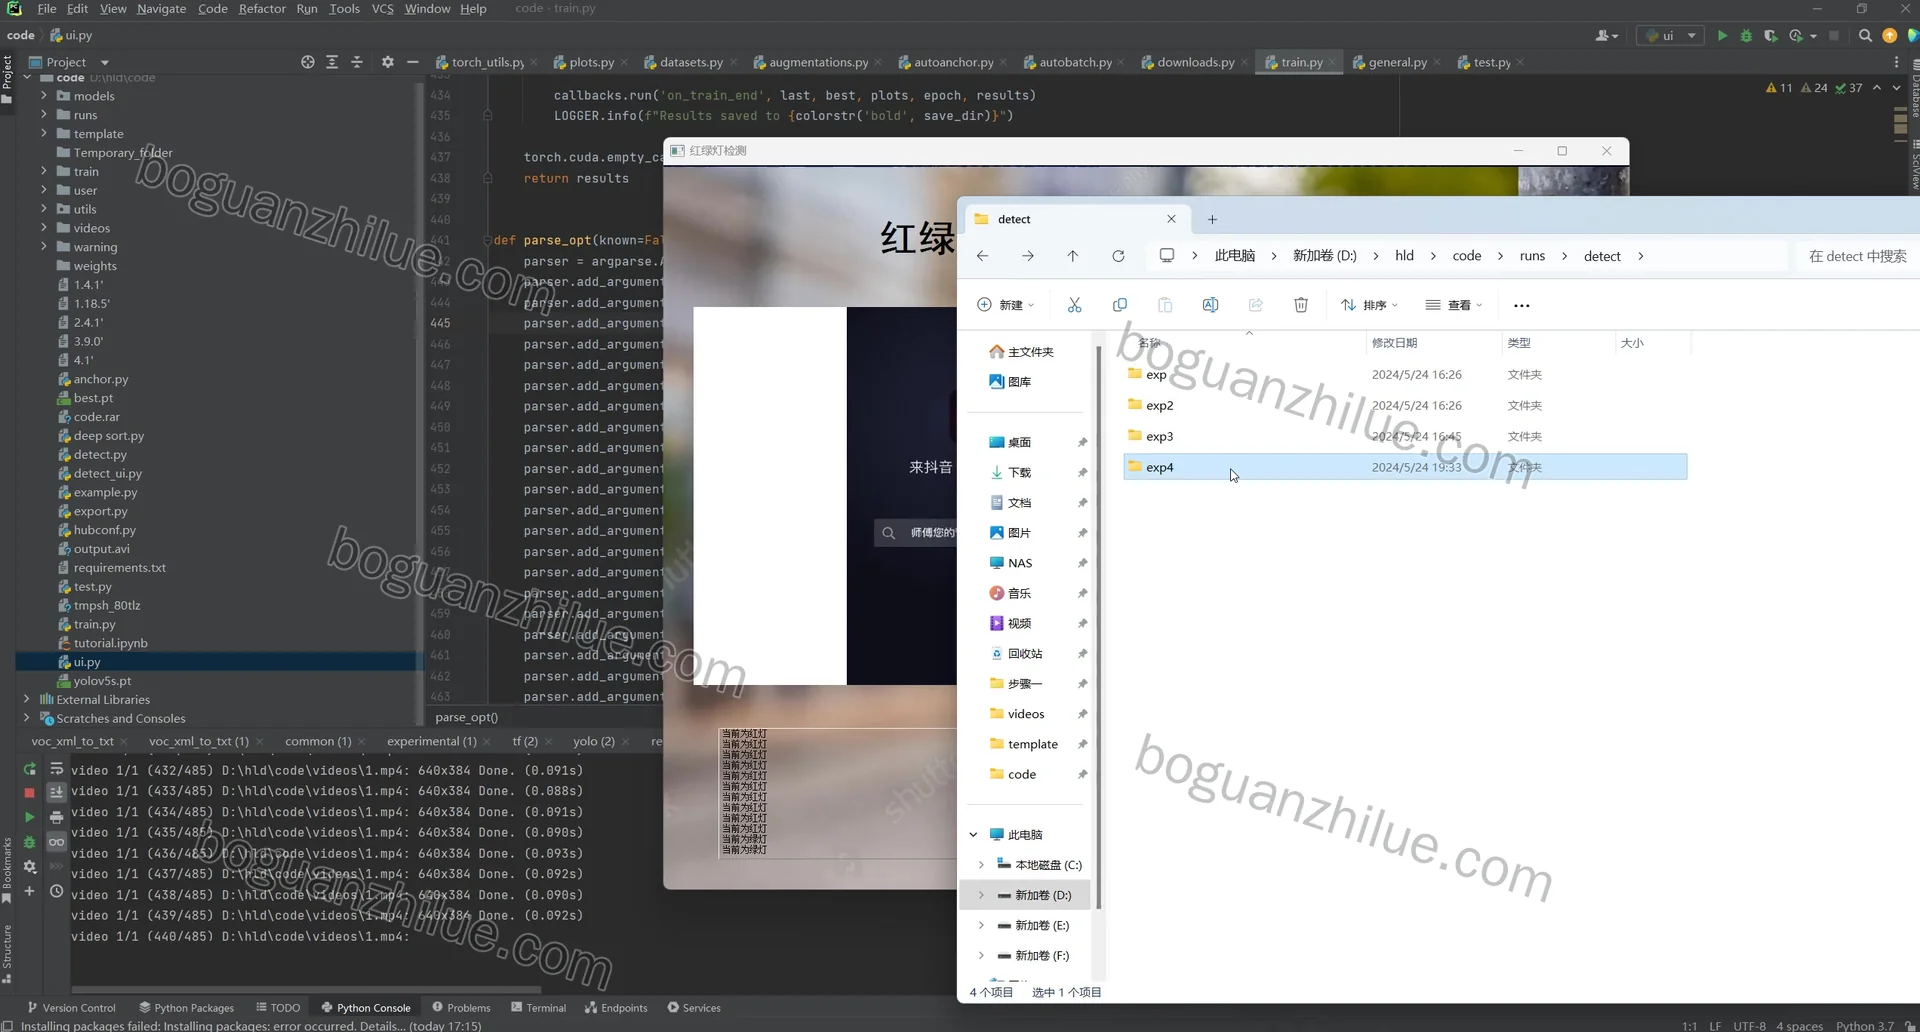Click the code segment in Explorer address bar
This screenshot has height=1032, width=1920.
(1466, 256)
